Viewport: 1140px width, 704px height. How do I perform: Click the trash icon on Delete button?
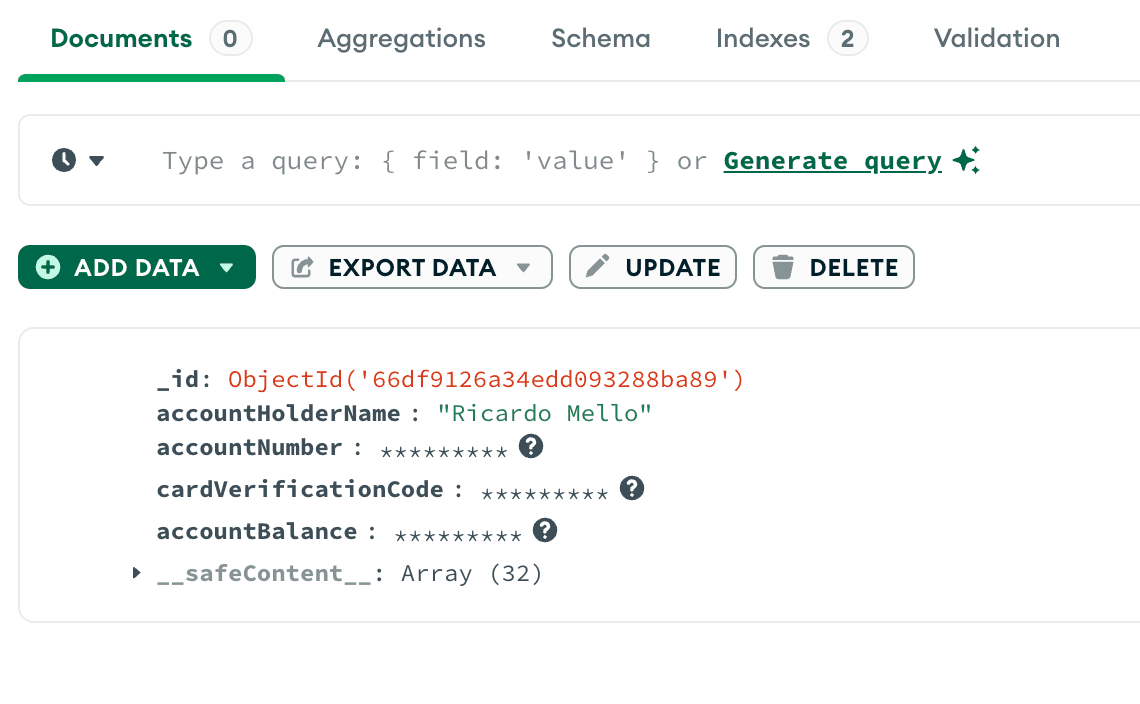783,267
